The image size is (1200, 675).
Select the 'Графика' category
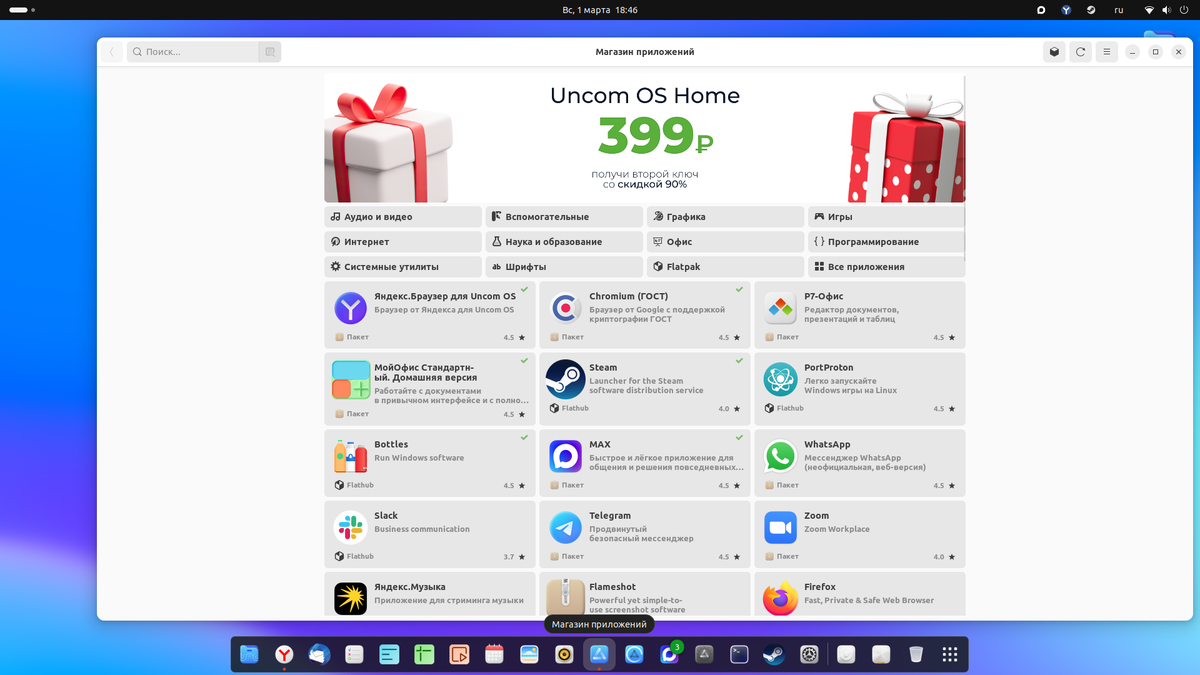(725, 217)
